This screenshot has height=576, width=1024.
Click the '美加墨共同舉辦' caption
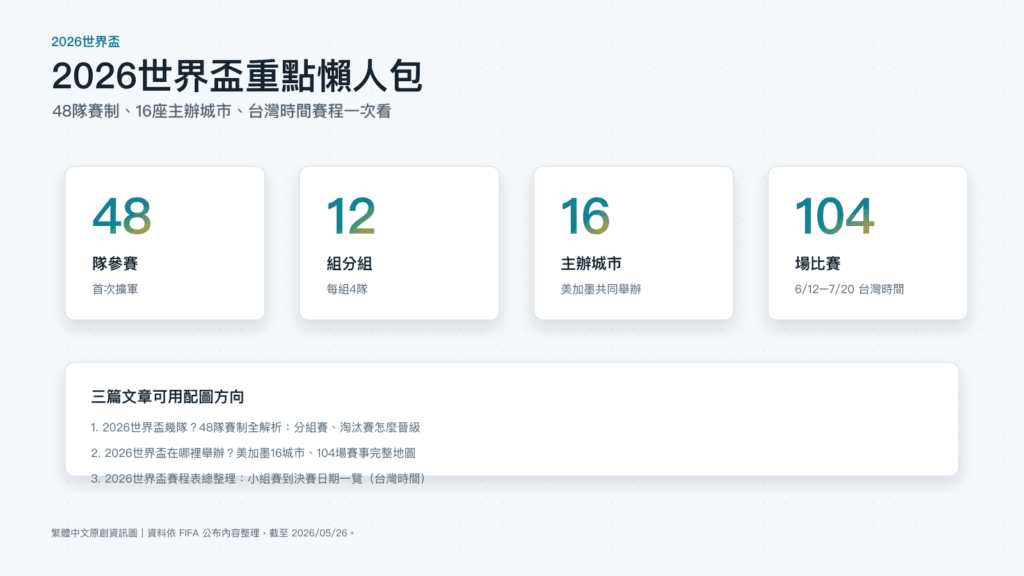(601, 289)
